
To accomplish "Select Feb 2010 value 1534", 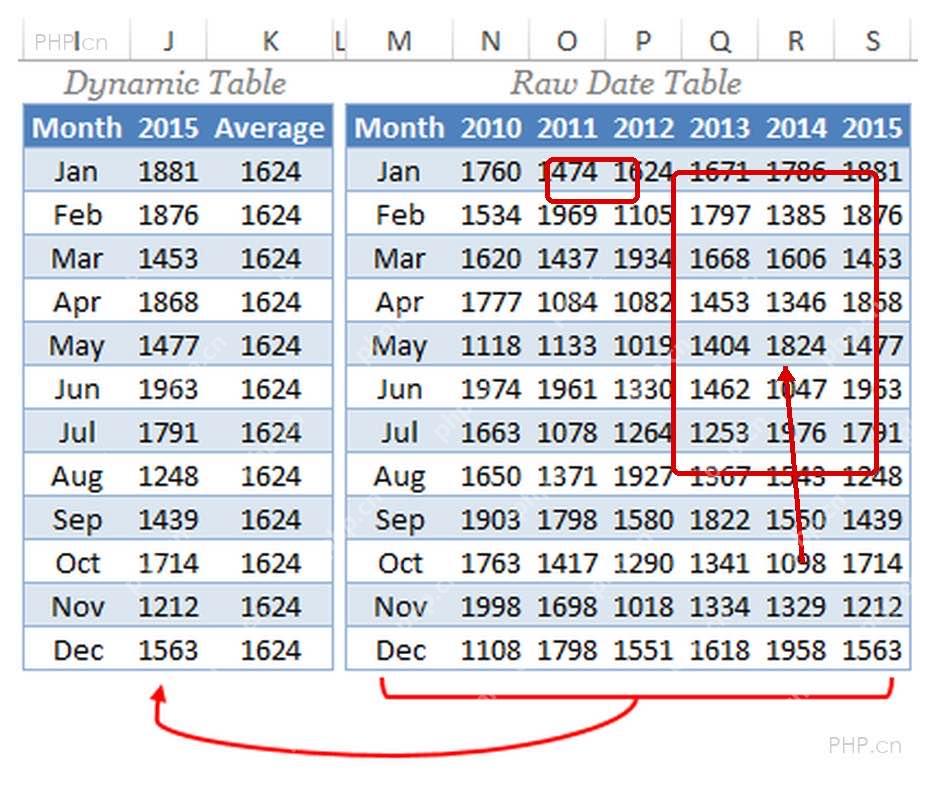I will click(x=491, y=215).
